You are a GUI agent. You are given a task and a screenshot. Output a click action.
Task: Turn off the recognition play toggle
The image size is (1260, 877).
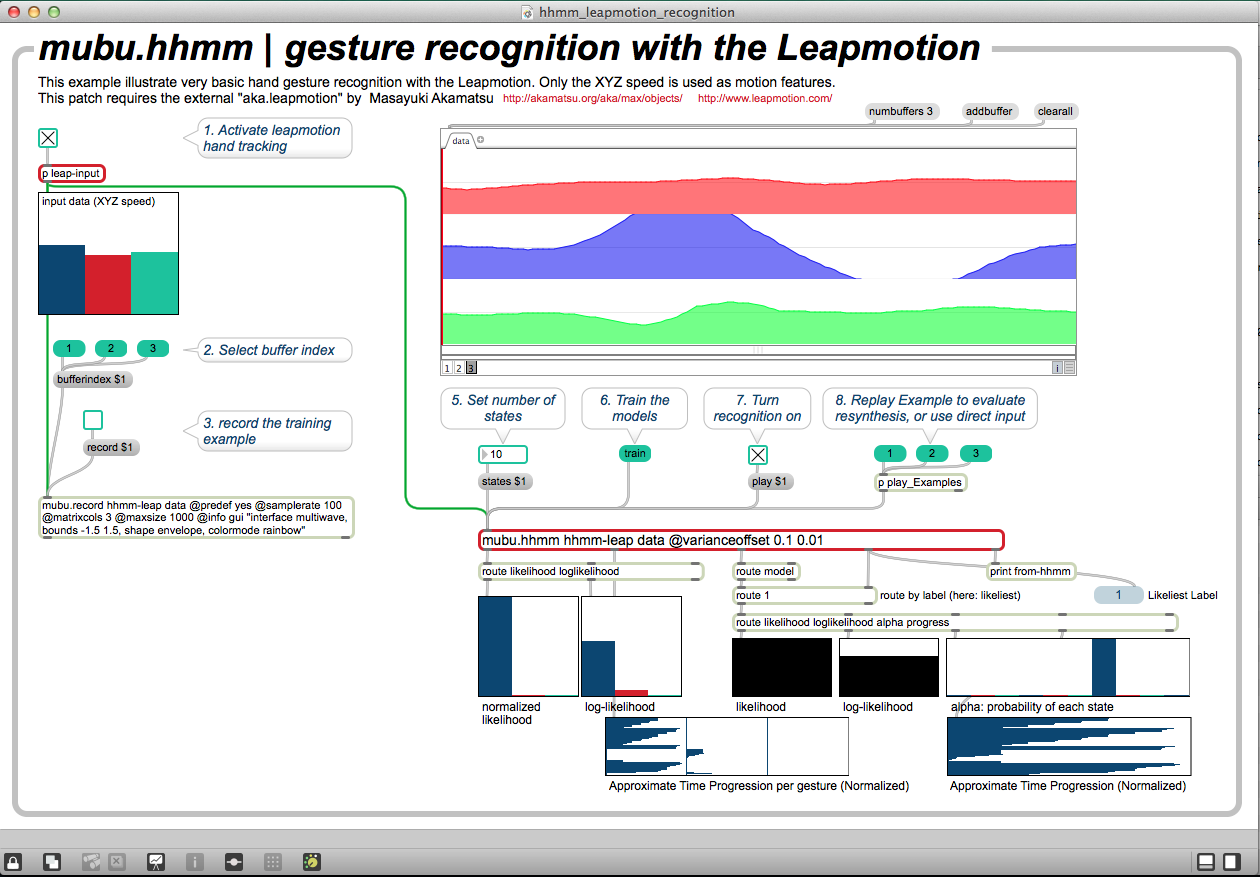[x=758, y=455]
